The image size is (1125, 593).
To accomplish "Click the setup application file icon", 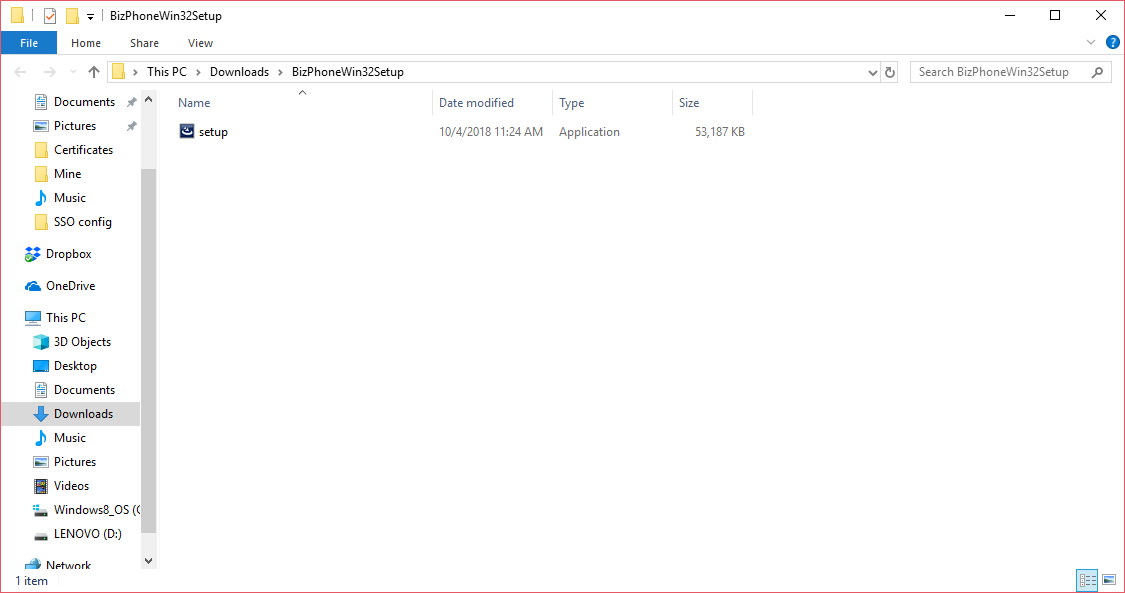I will coord(187,132).
